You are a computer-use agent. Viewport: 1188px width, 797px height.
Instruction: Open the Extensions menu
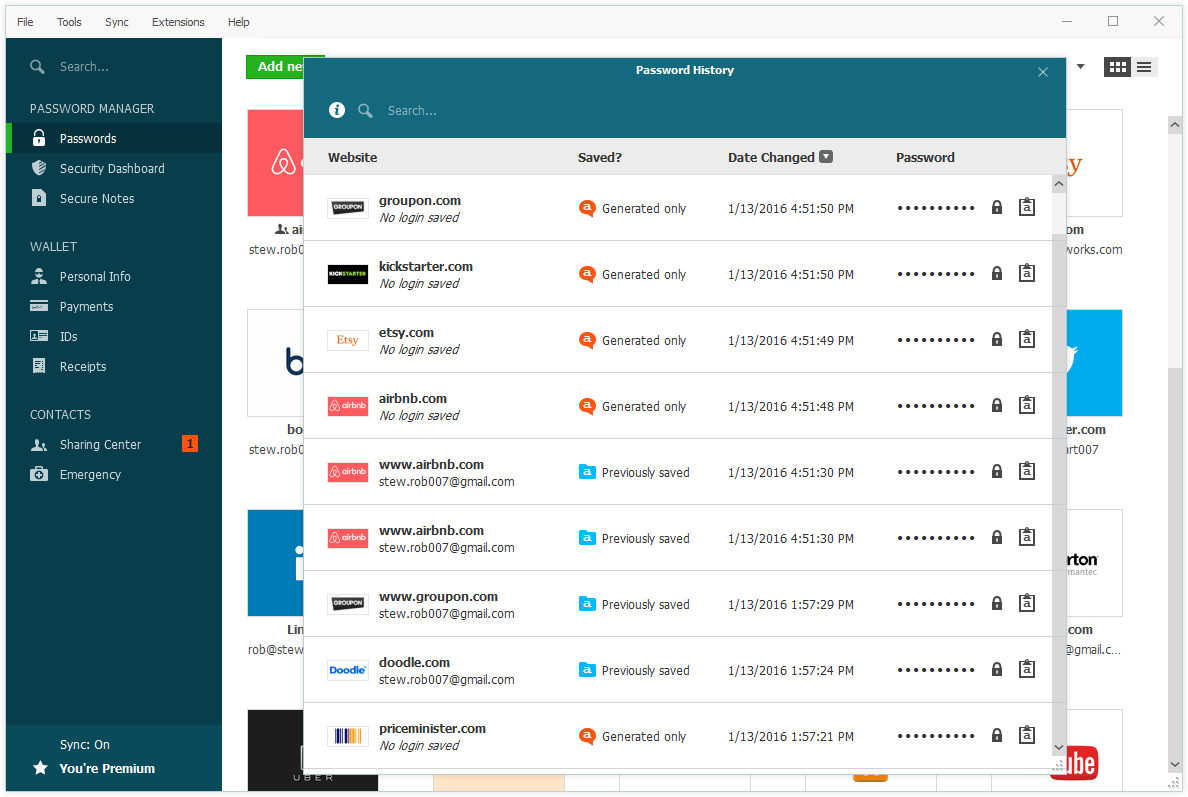click(x=178, y=22)
